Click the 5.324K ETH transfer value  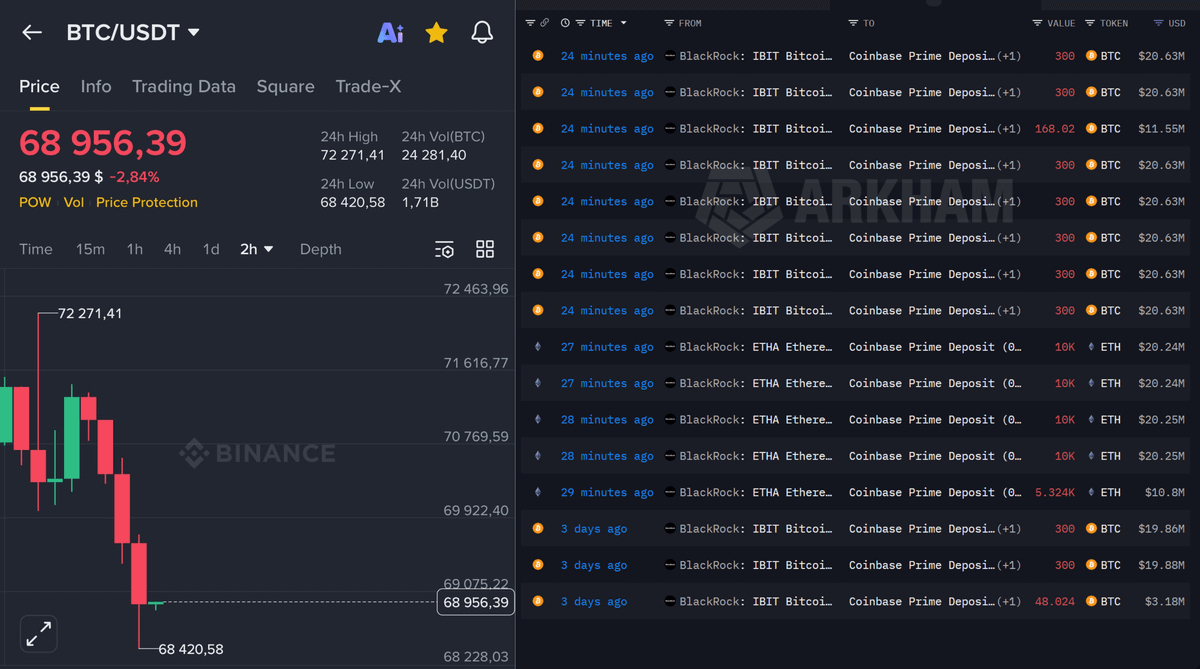coord(1054,492)
